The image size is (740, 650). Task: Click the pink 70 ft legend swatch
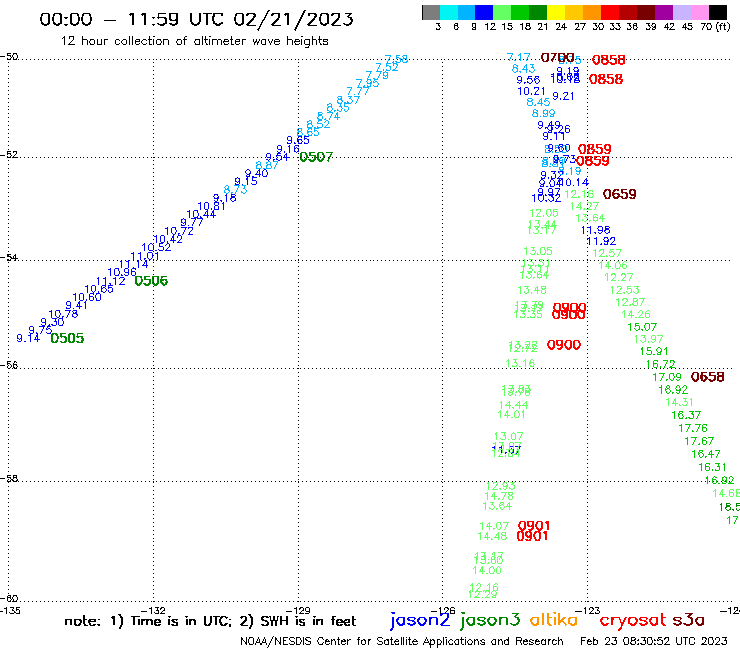click(699, 12)
